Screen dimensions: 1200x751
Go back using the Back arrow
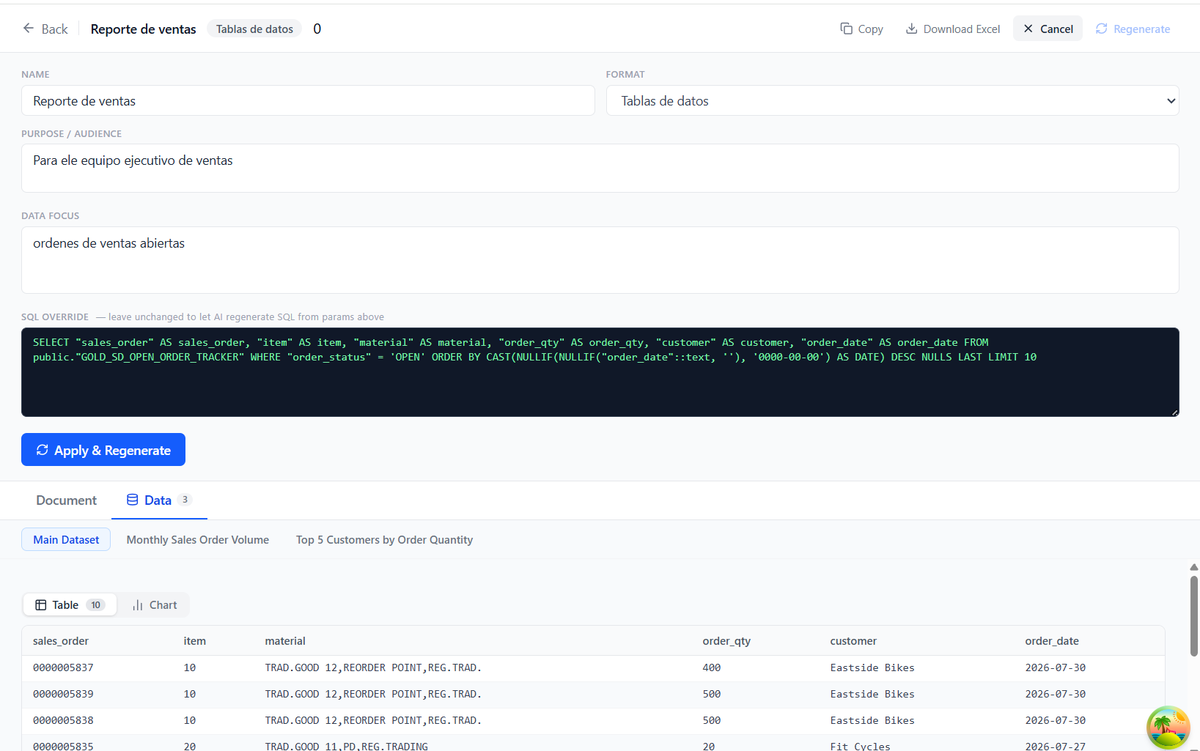pyautogui.click(x=45, y=29)
